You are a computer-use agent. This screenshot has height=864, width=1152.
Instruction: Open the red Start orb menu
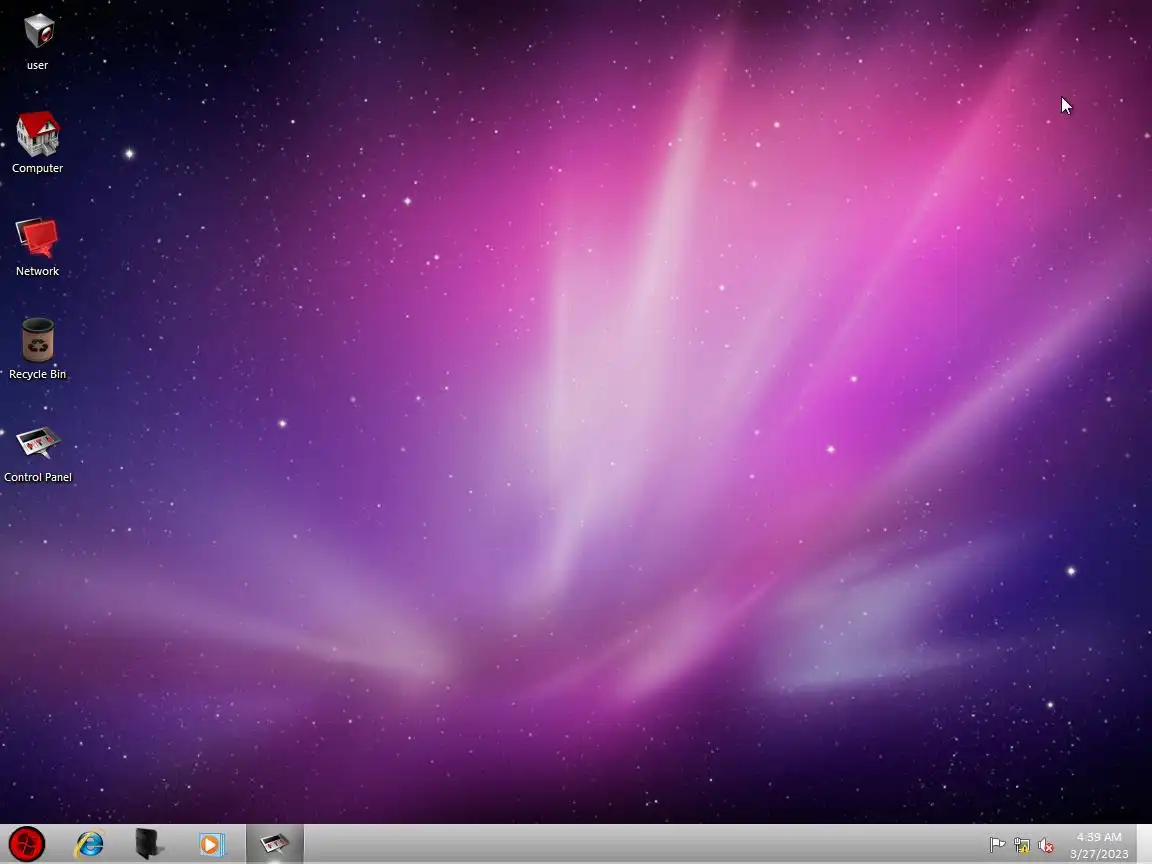coord(27,843)
